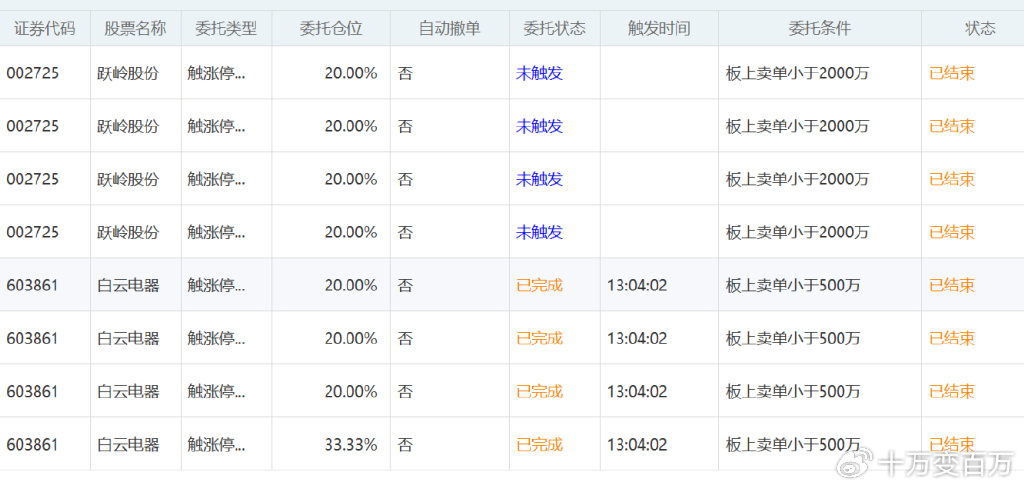Click the first 603861 security code
This screenshot has height=488, width=1024.
pos(33,285)
